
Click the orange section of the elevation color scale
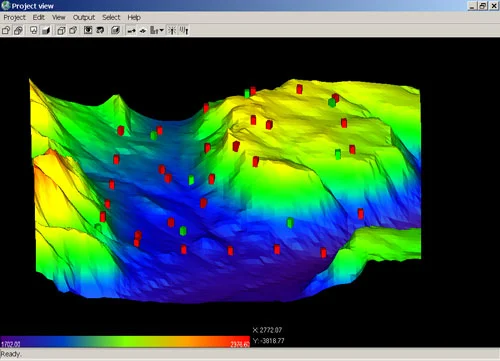(187, 342)
